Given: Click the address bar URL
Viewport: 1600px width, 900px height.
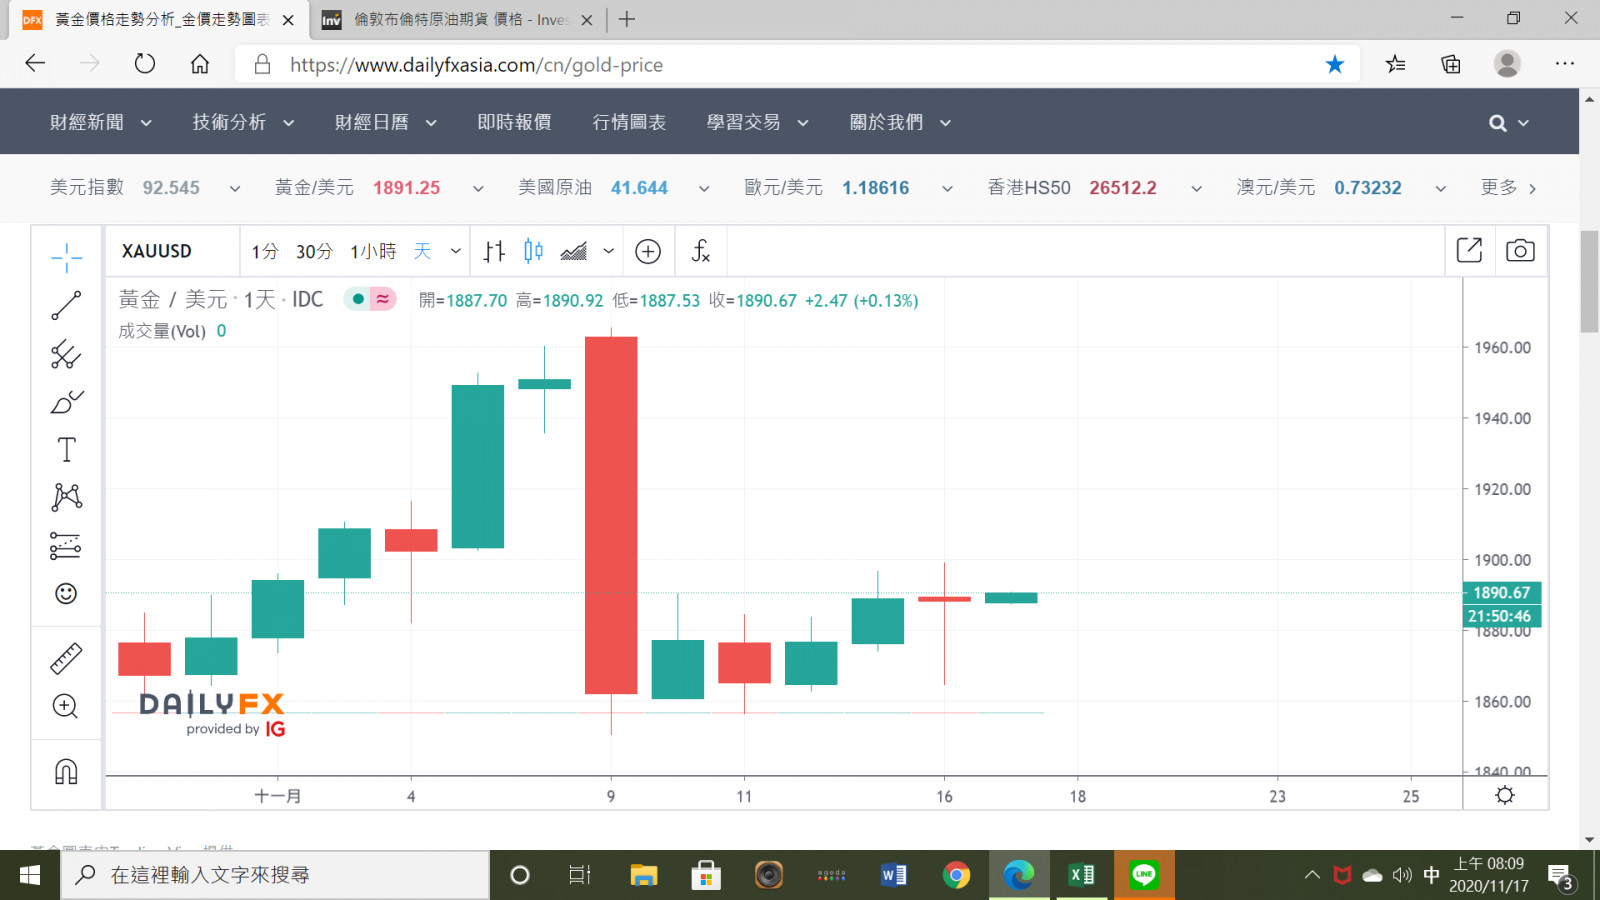Looking at the screenshot, I should 476,65.
